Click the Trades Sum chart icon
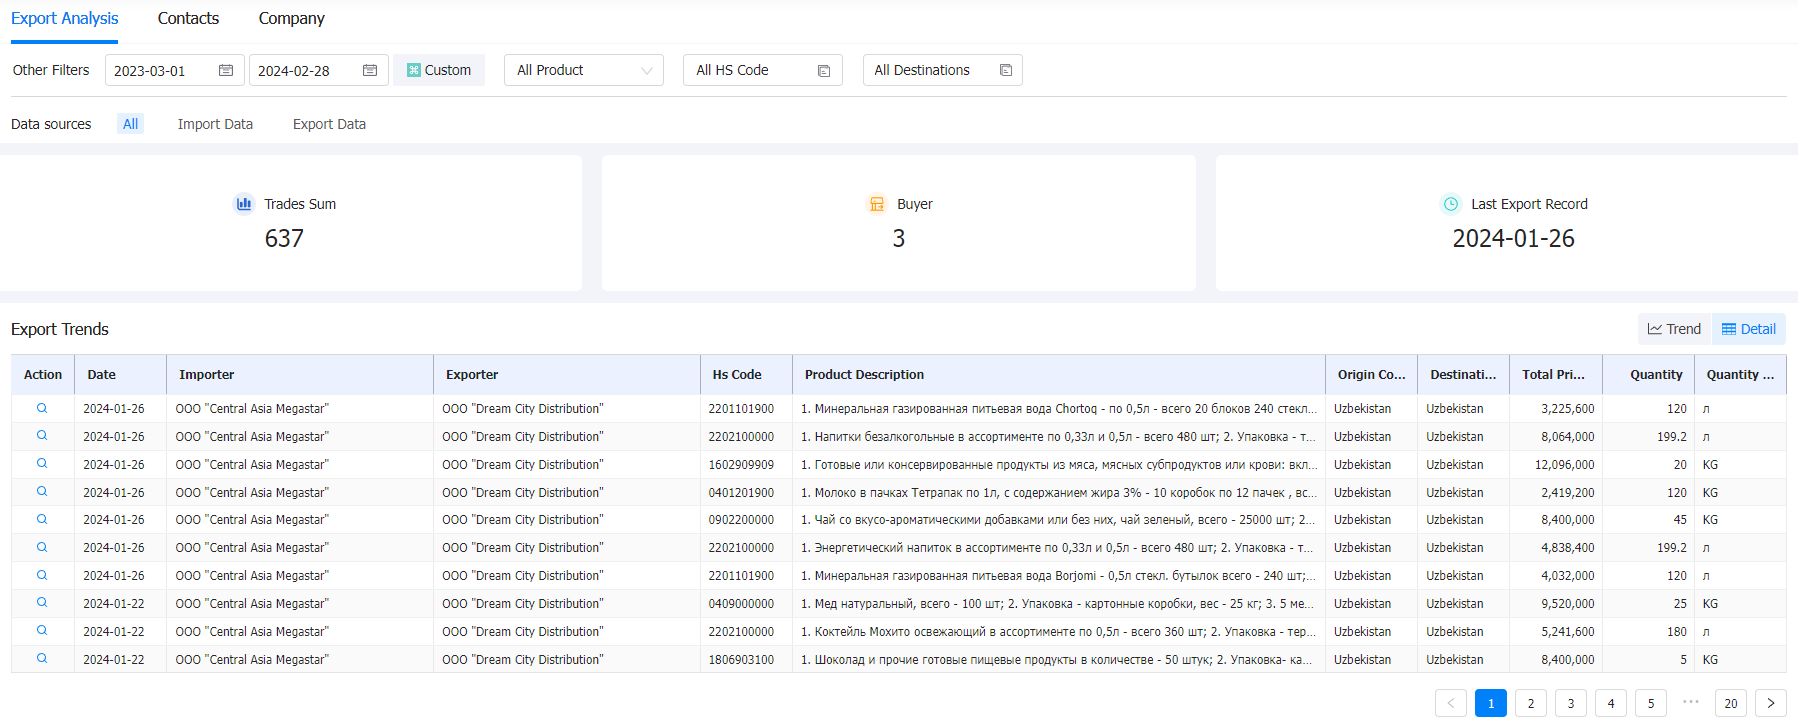The image size is (1798, 724). (x=244, y=204)
